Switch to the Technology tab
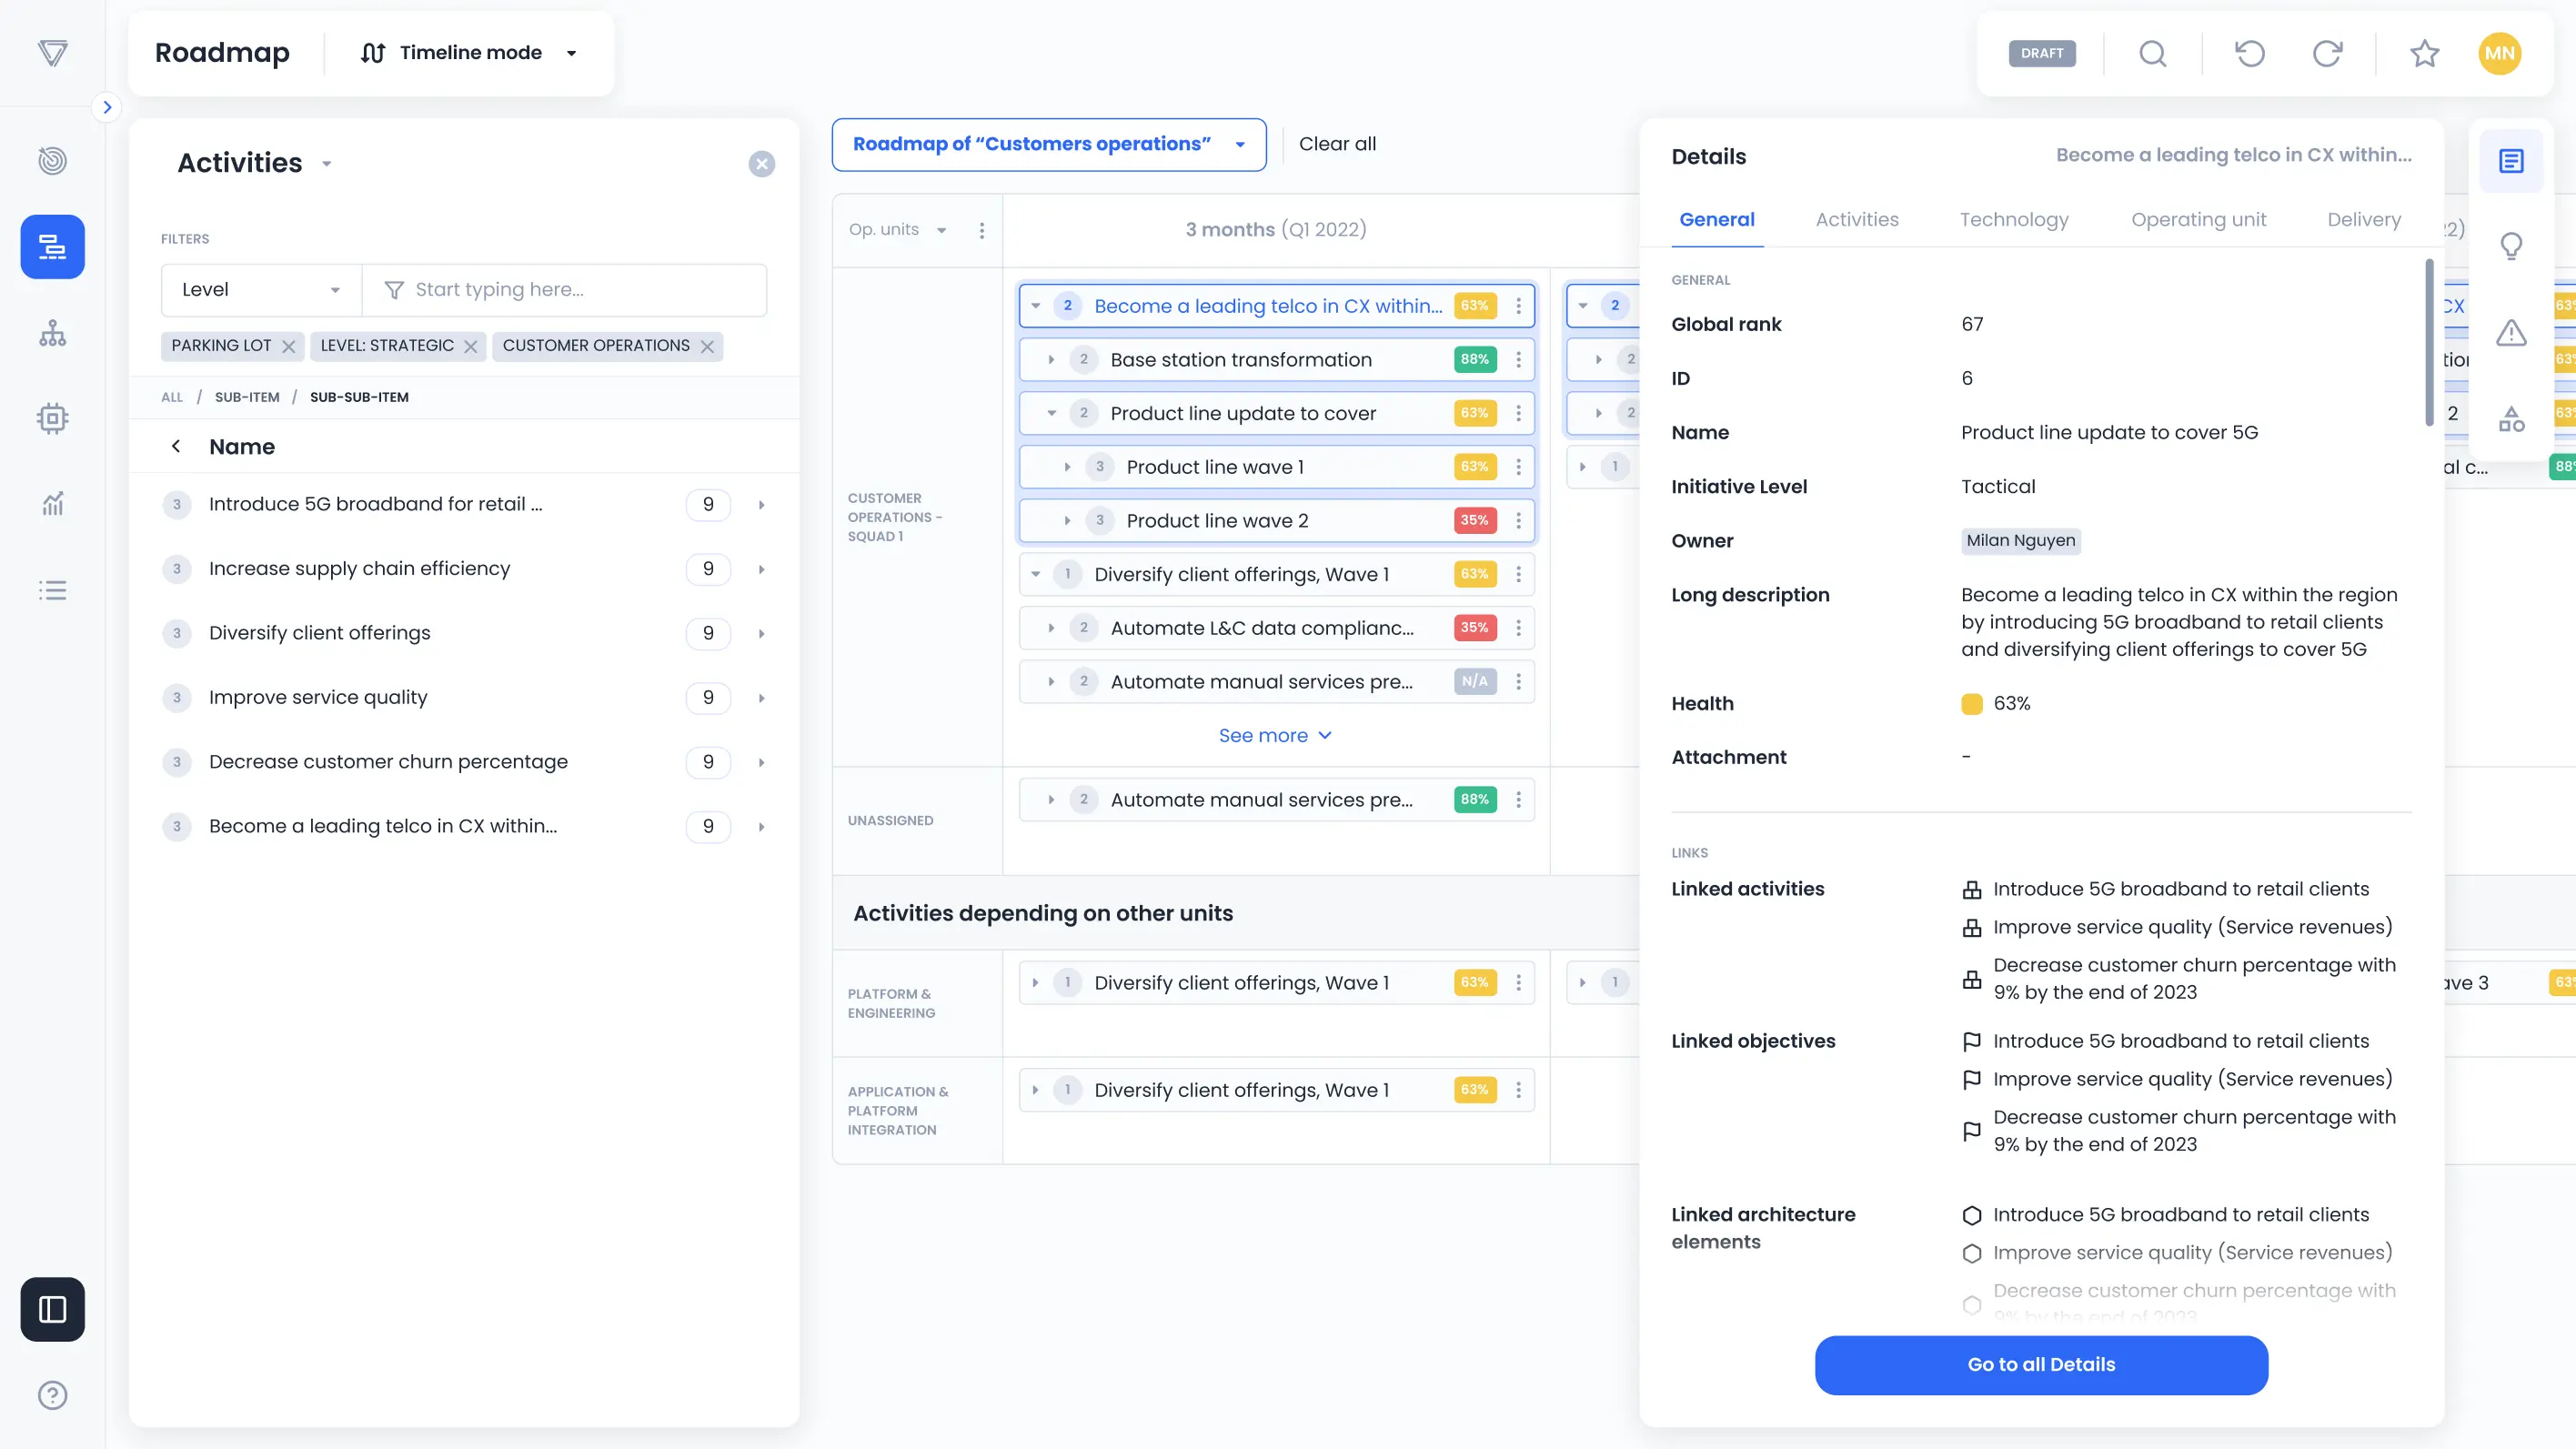2576x1449 pixels. pos(2014,220)
